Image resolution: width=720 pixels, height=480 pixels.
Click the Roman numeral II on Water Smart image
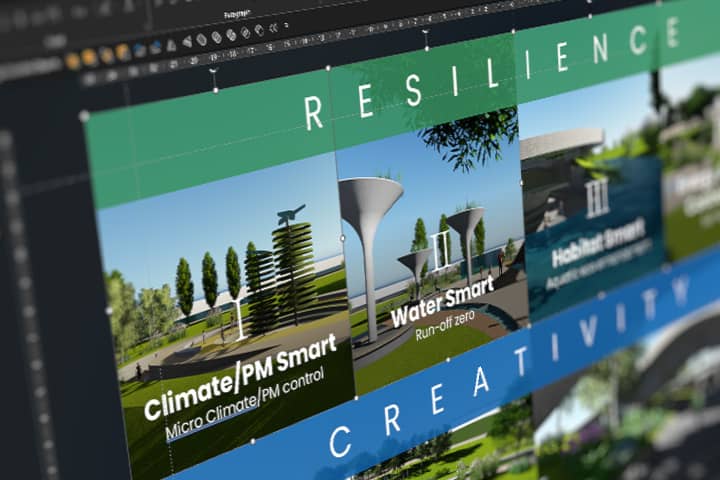441,250
